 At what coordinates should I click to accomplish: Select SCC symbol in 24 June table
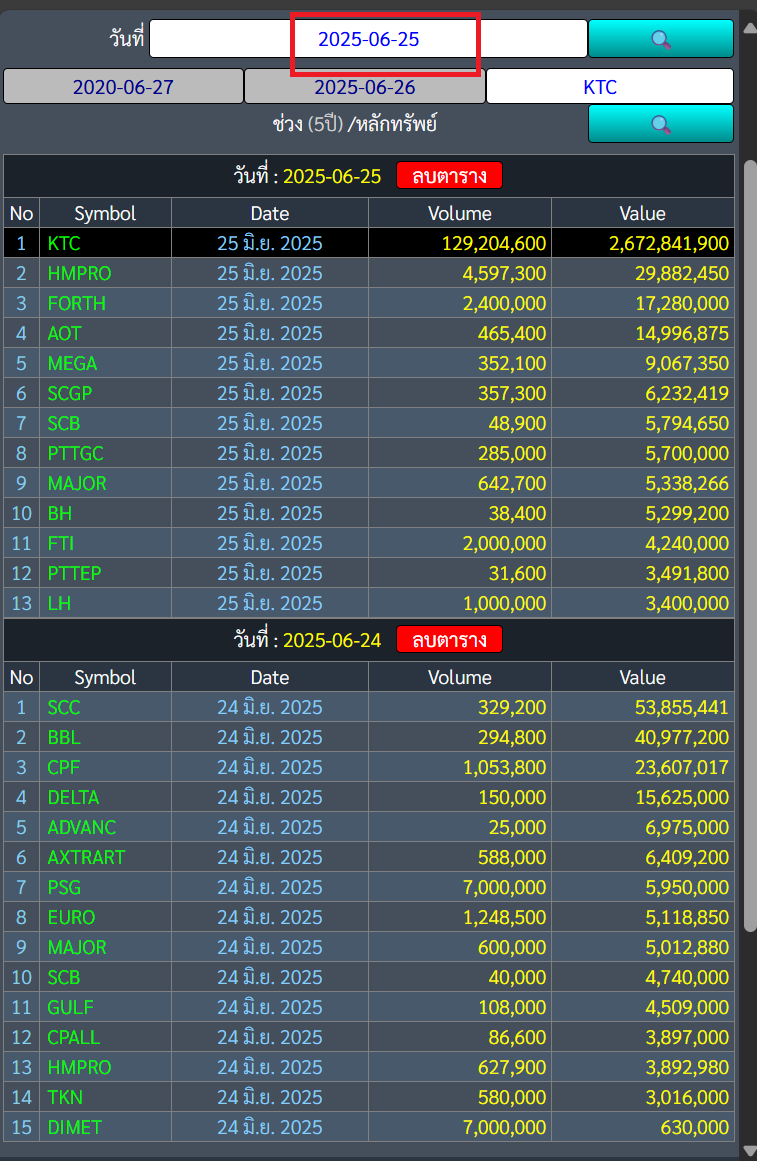click(64, 707)
